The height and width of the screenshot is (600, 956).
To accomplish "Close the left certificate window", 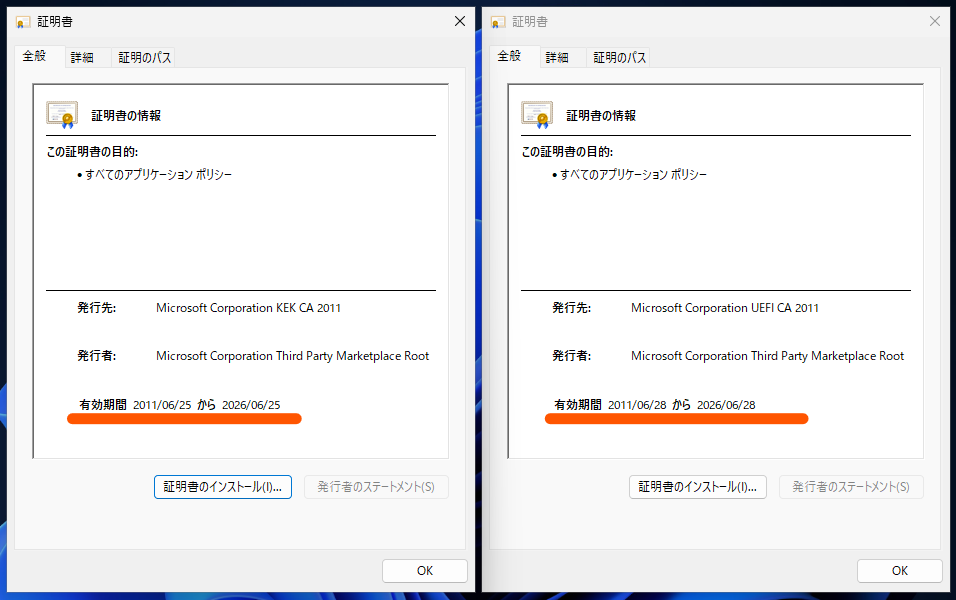I will (x=460, y=21).
